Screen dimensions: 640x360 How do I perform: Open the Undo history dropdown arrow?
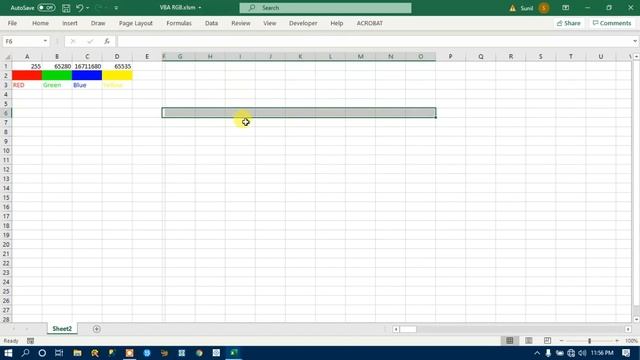[x=88, y=8]
